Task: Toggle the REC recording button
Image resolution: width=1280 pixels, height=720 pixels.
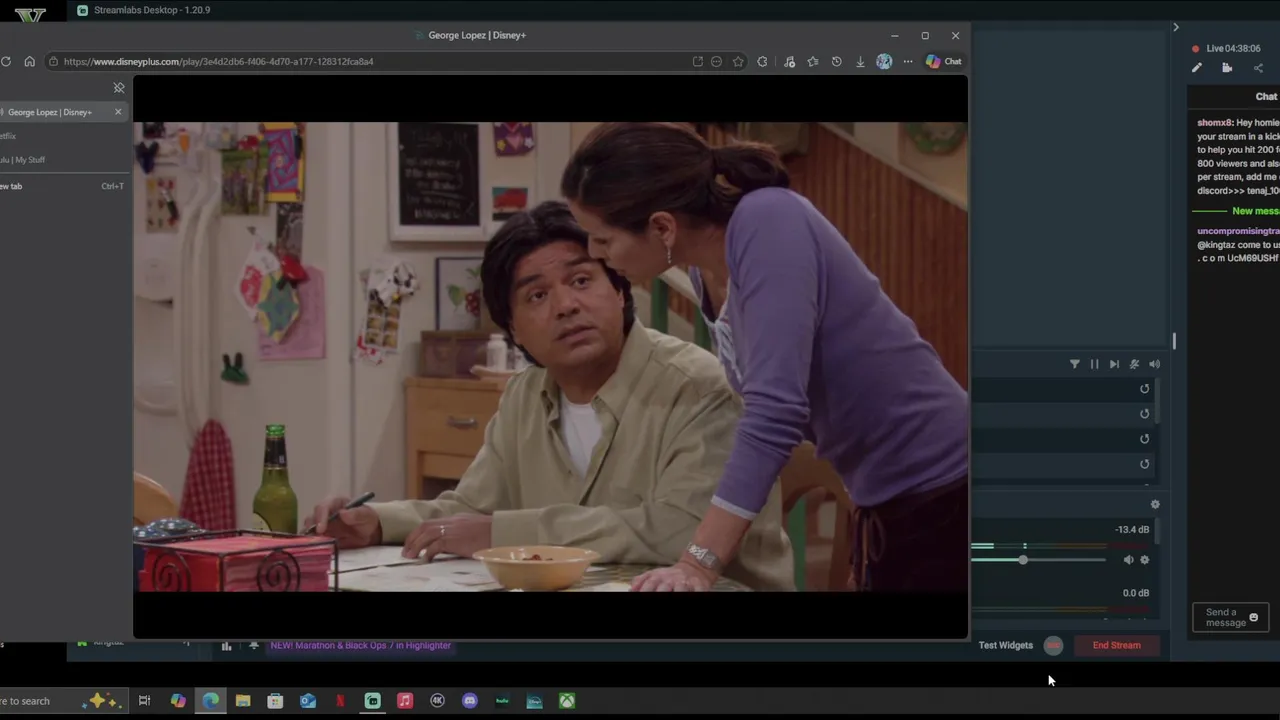Action: pyautogui.click(x=1053, y=645)
